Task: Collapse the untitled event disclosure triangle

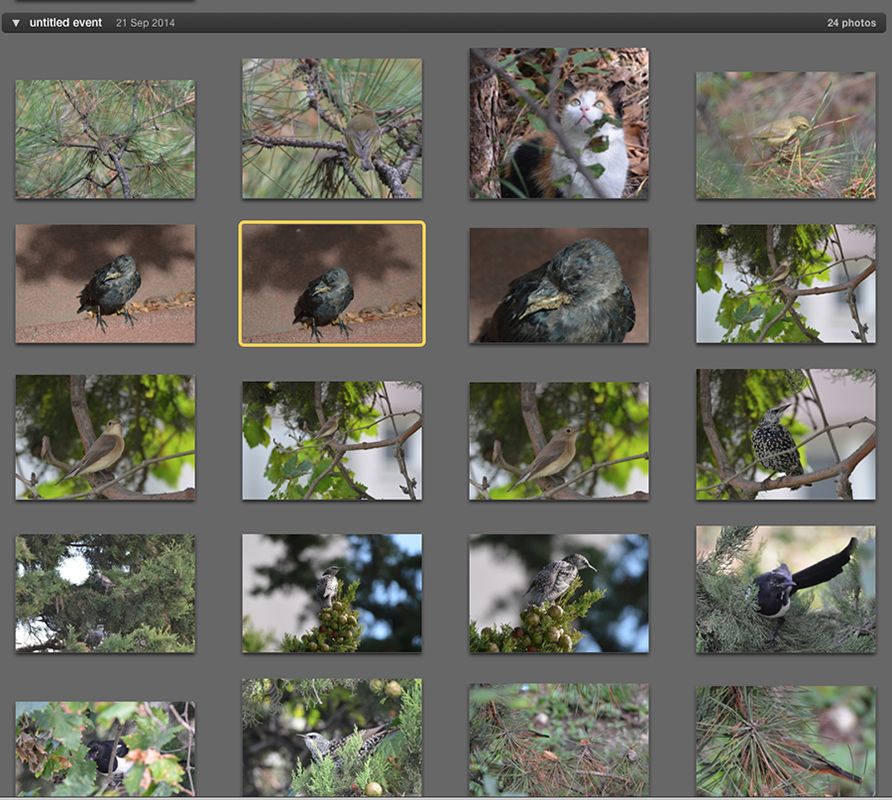Action: (16, 23)
